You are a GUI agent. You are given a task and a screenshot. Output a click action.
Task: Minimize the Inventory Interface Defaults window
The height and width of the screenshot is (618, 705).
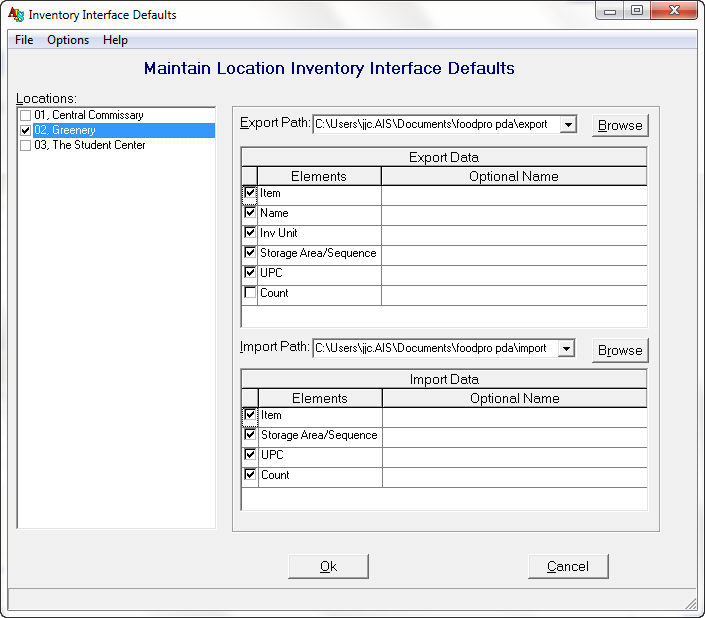pos(610,11)
